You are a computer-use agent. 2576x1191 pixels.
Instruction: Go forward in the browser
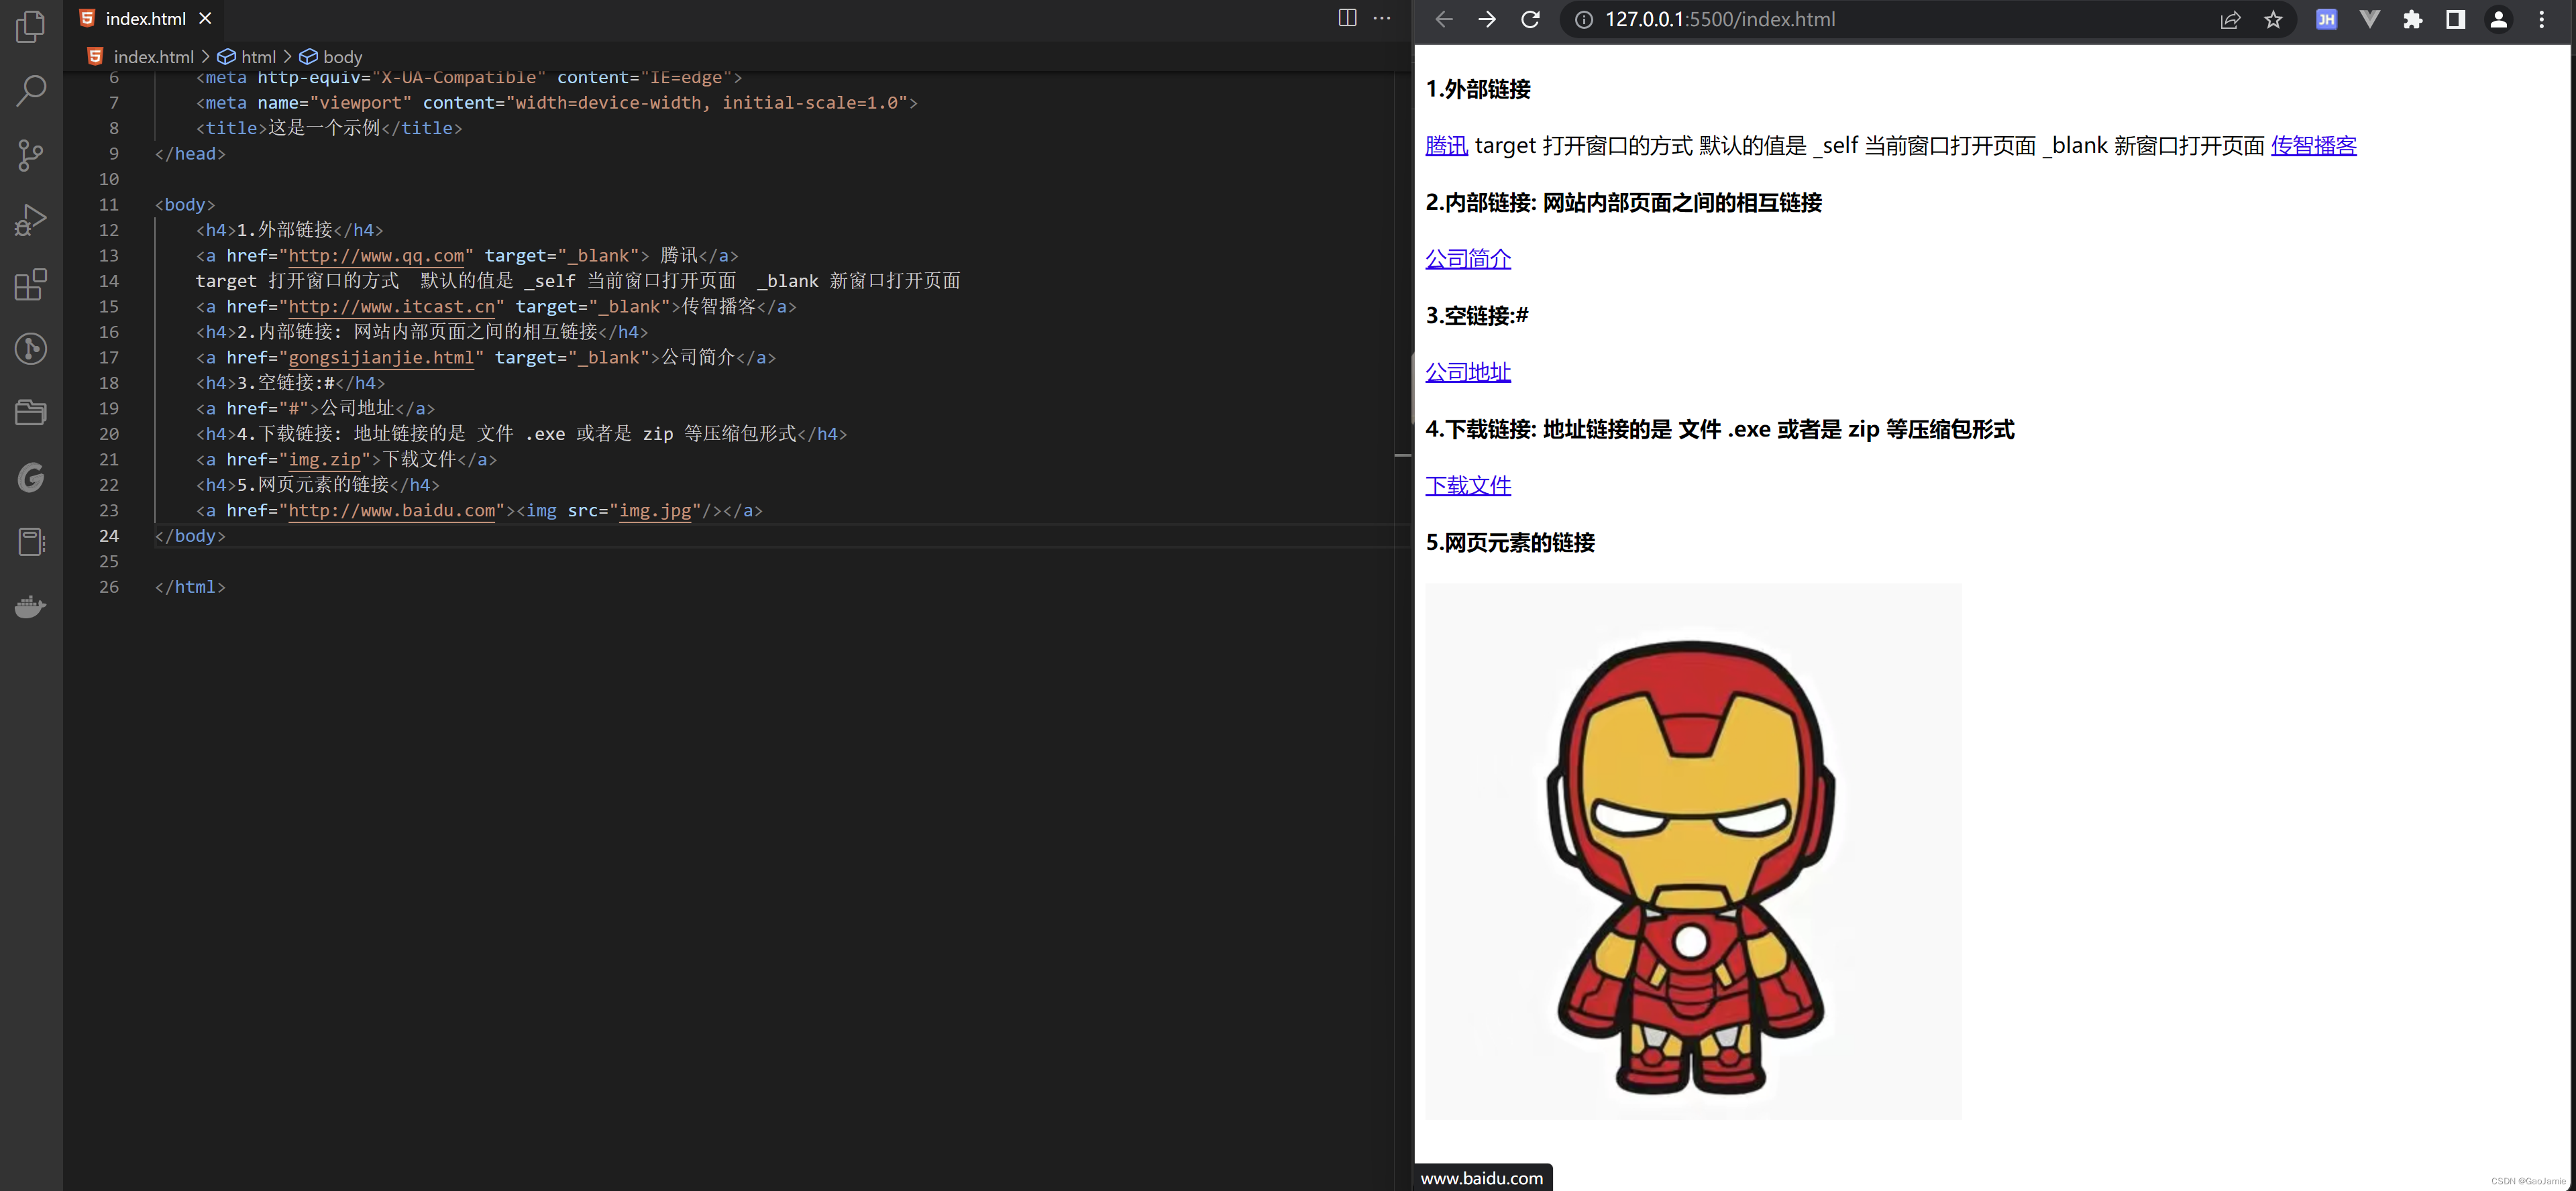click(1487, 19)
